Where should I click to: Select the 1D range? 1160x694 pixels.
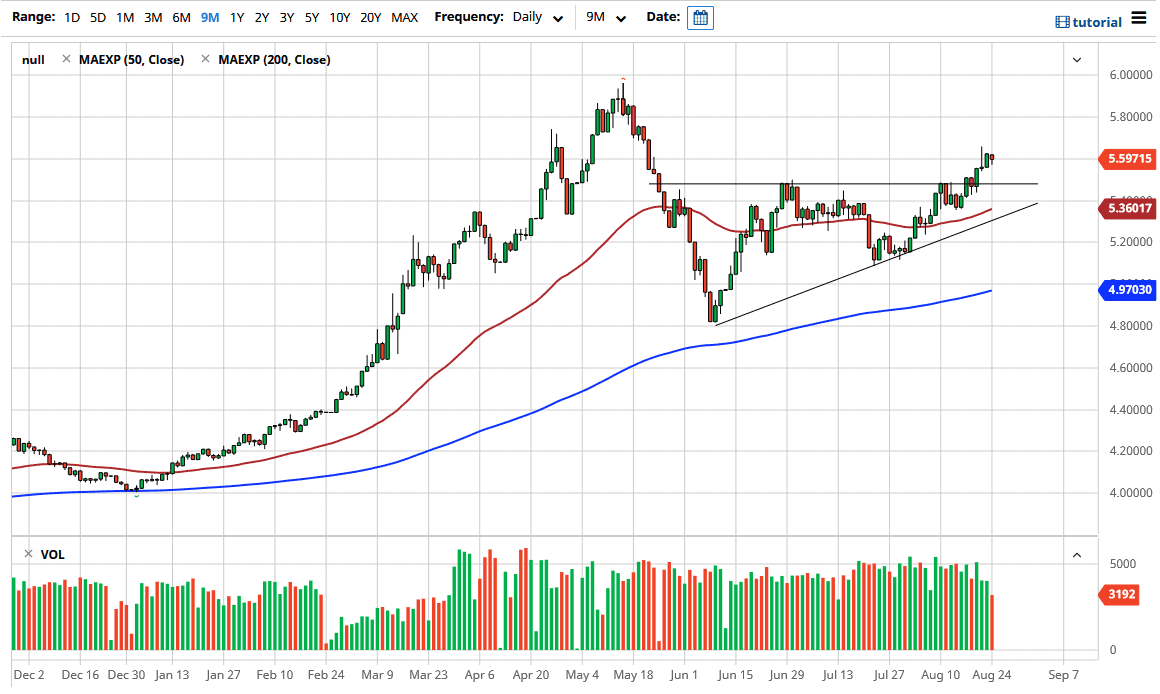coord(71,17)
